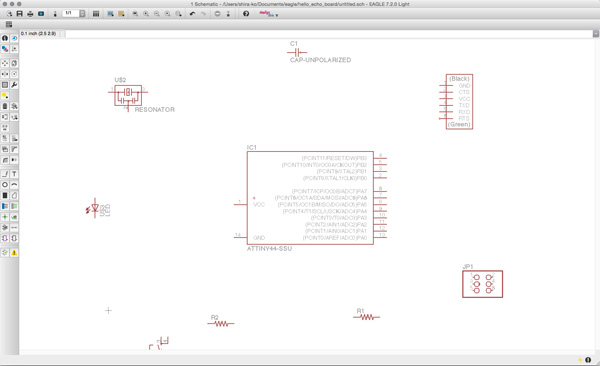The height and width of the screenshot is (366, 600).
Task: Select the Junction tool with the green dot
Action: (x=5, y=217)
